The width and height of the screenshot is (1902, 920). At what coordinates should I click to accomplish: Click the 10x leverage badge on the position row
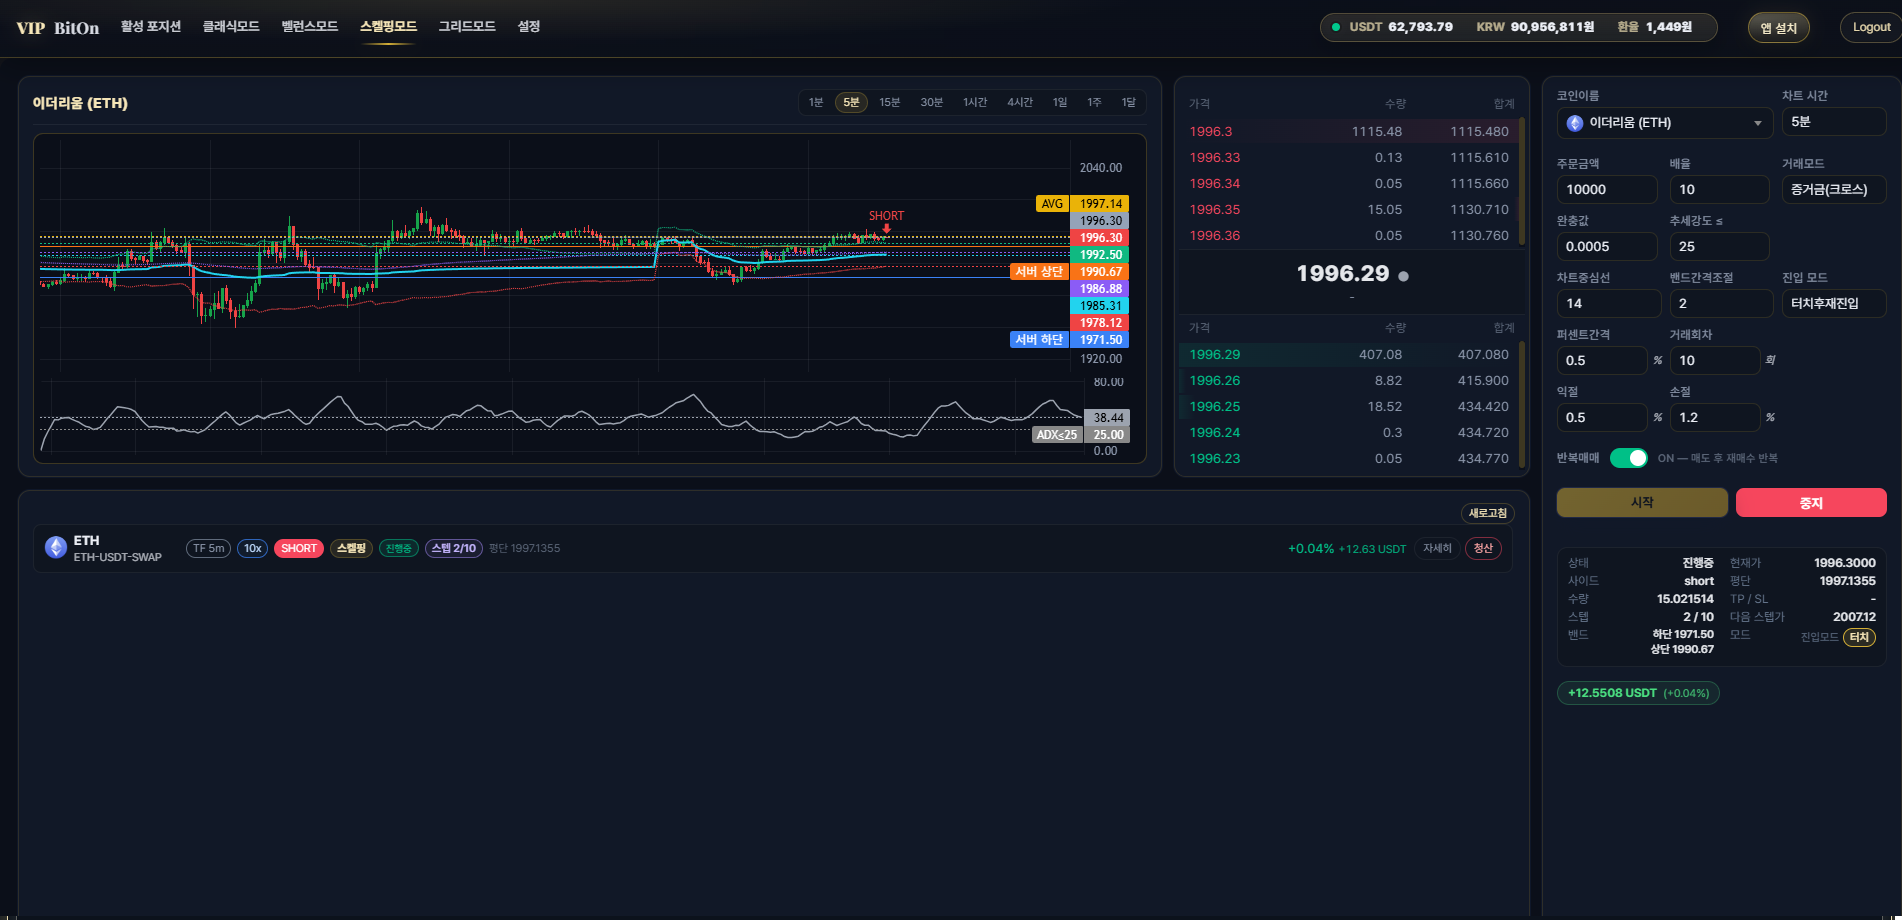[x=252, y=548]
